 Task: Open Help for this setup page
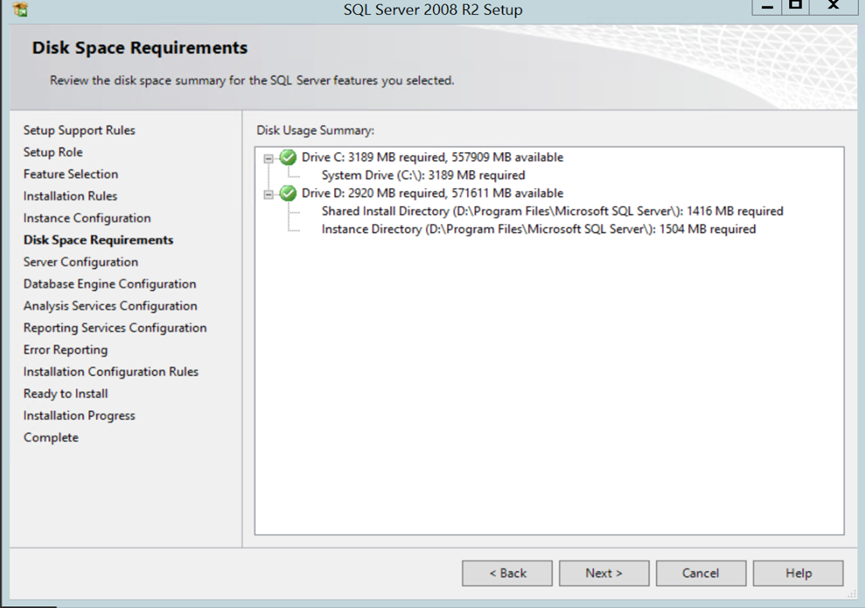798,573
